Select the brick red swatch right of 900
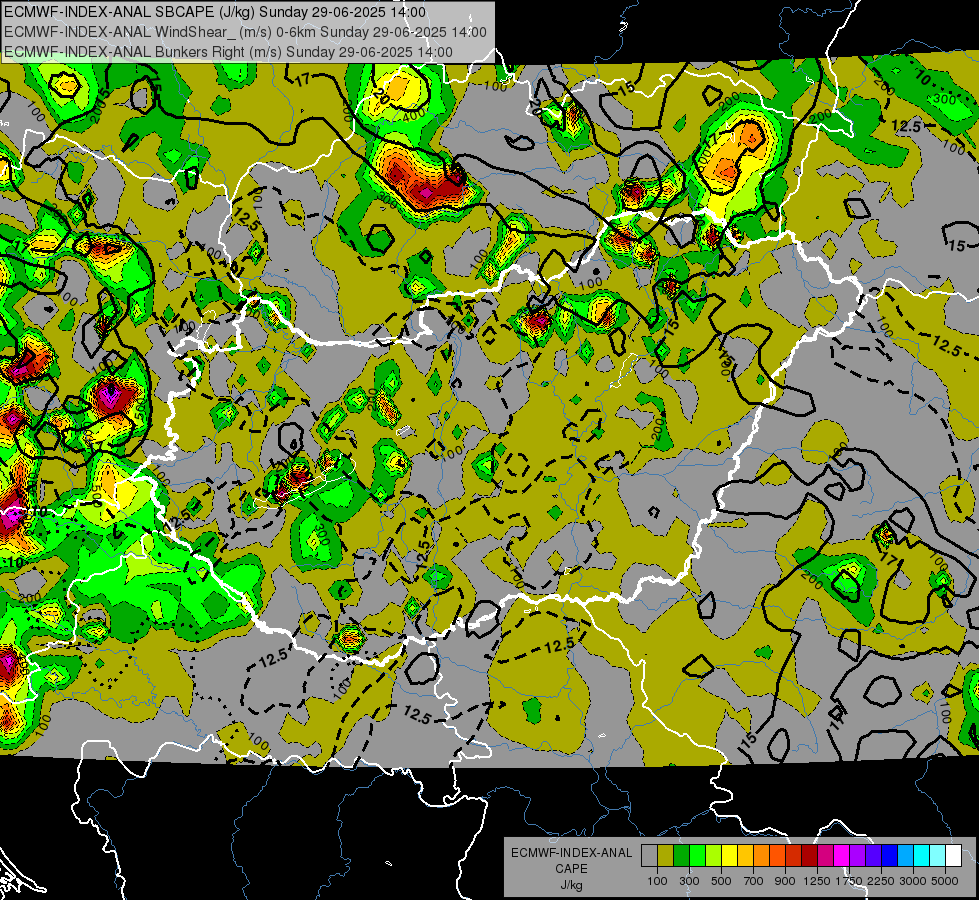 (794, 856)
